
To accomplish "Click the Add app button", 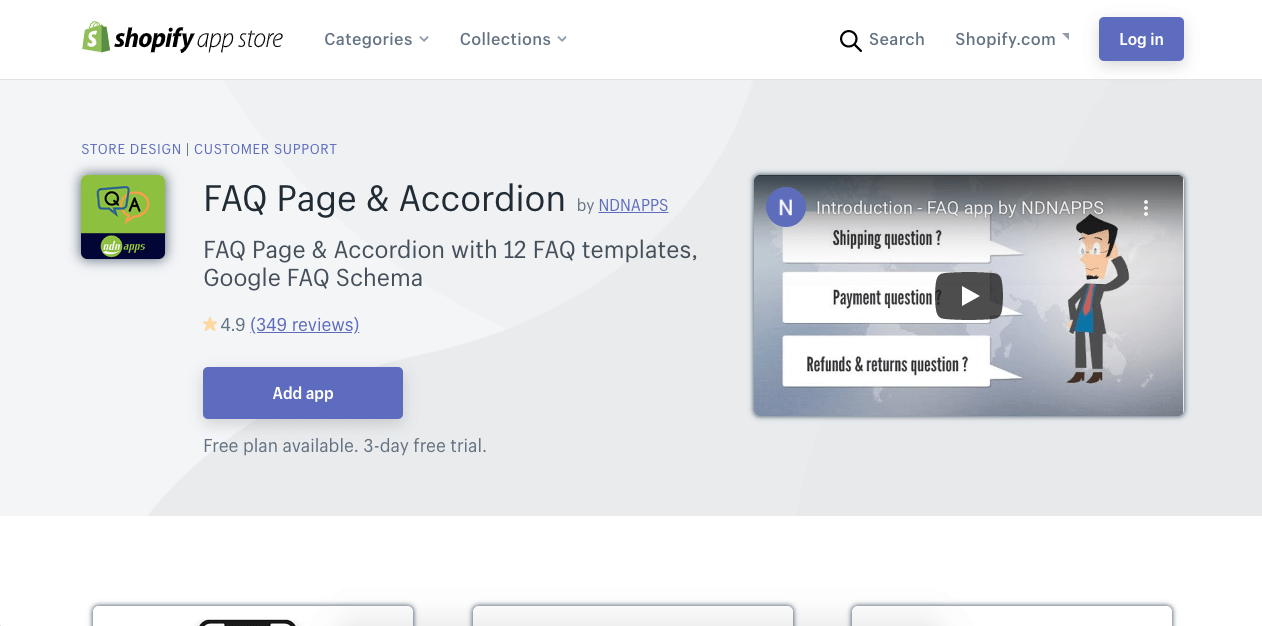I will pyautogui.click(x=303, y=393).
